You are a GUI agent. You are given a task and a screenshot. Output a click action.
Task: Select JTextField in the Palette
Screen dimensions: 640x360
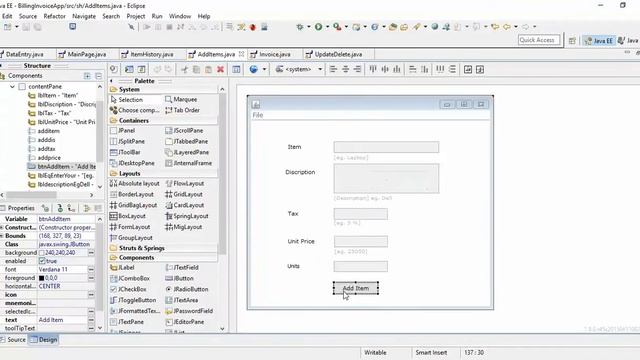point(182,267)
